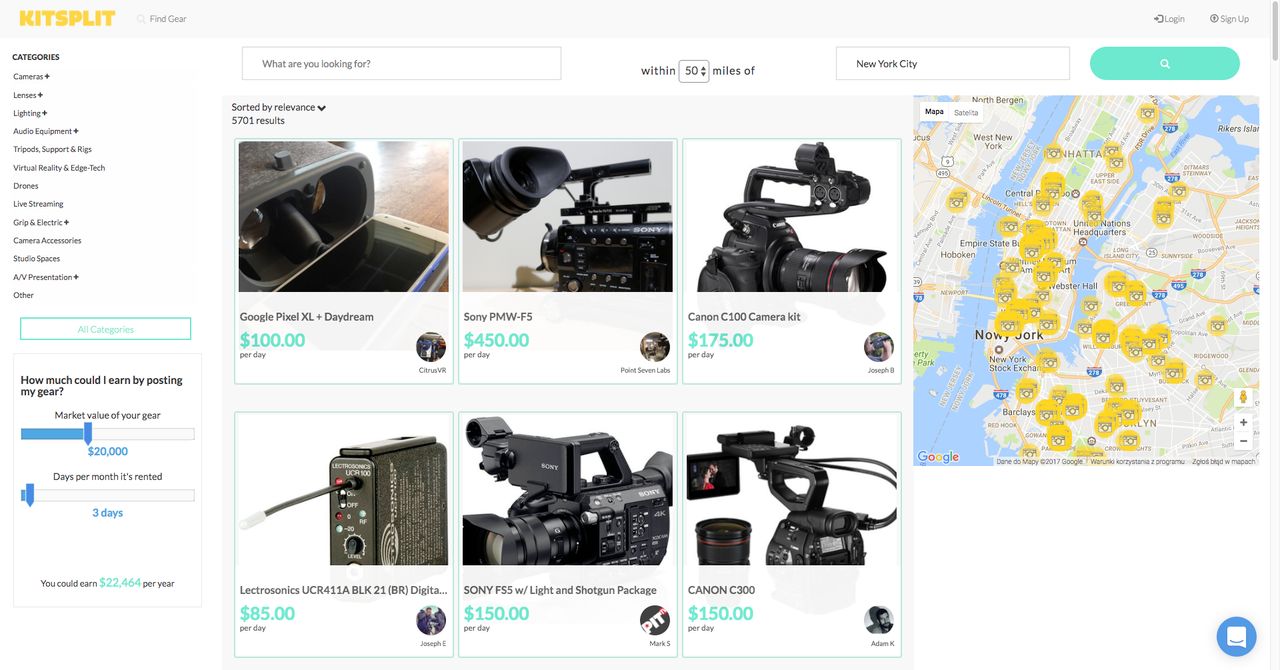The image size is (1280, 670).
Task: Click the $450.00 price of Sony PMW-F5
Action: (496, 340)
